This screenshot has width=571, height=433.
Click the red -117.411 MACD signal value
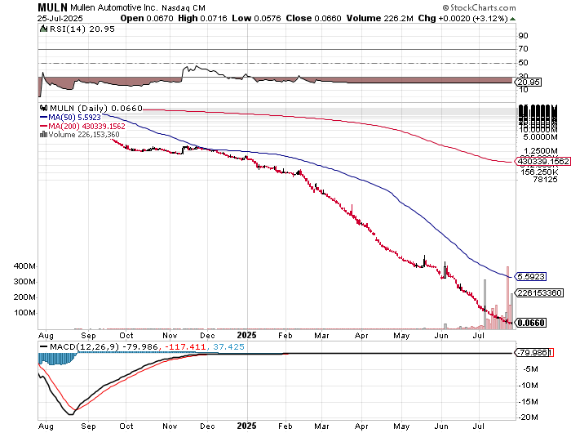[185, 347]
